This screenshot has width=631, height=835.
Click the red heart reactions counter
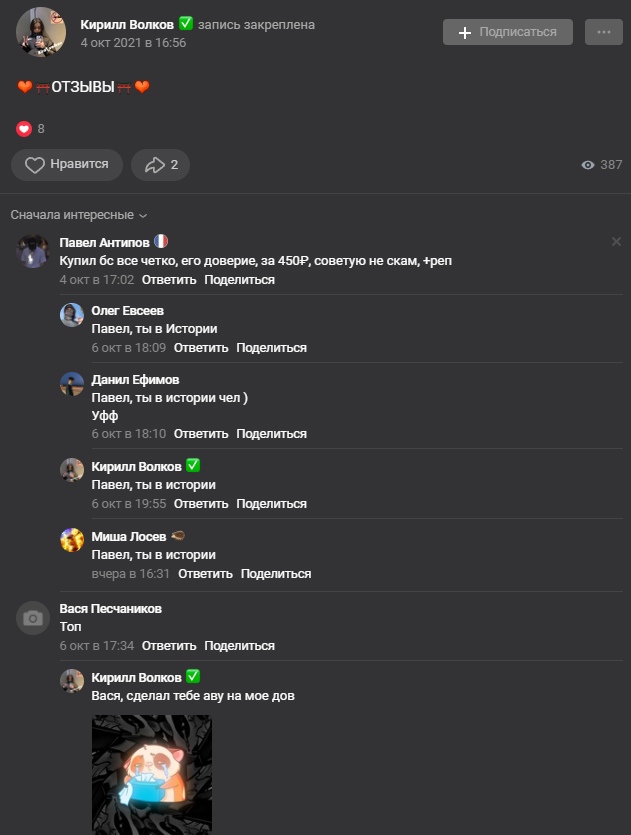coord(25,129)
